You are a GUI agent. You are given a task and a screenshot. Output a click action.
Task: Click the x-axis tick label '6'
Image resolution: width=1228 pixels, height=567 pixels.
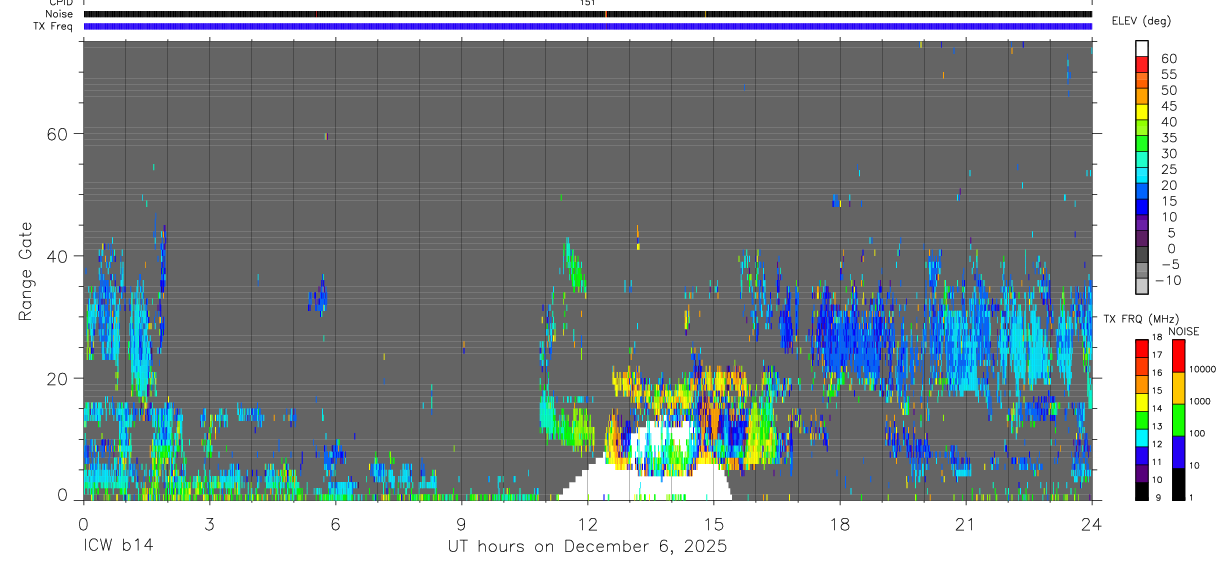(336, 524)
